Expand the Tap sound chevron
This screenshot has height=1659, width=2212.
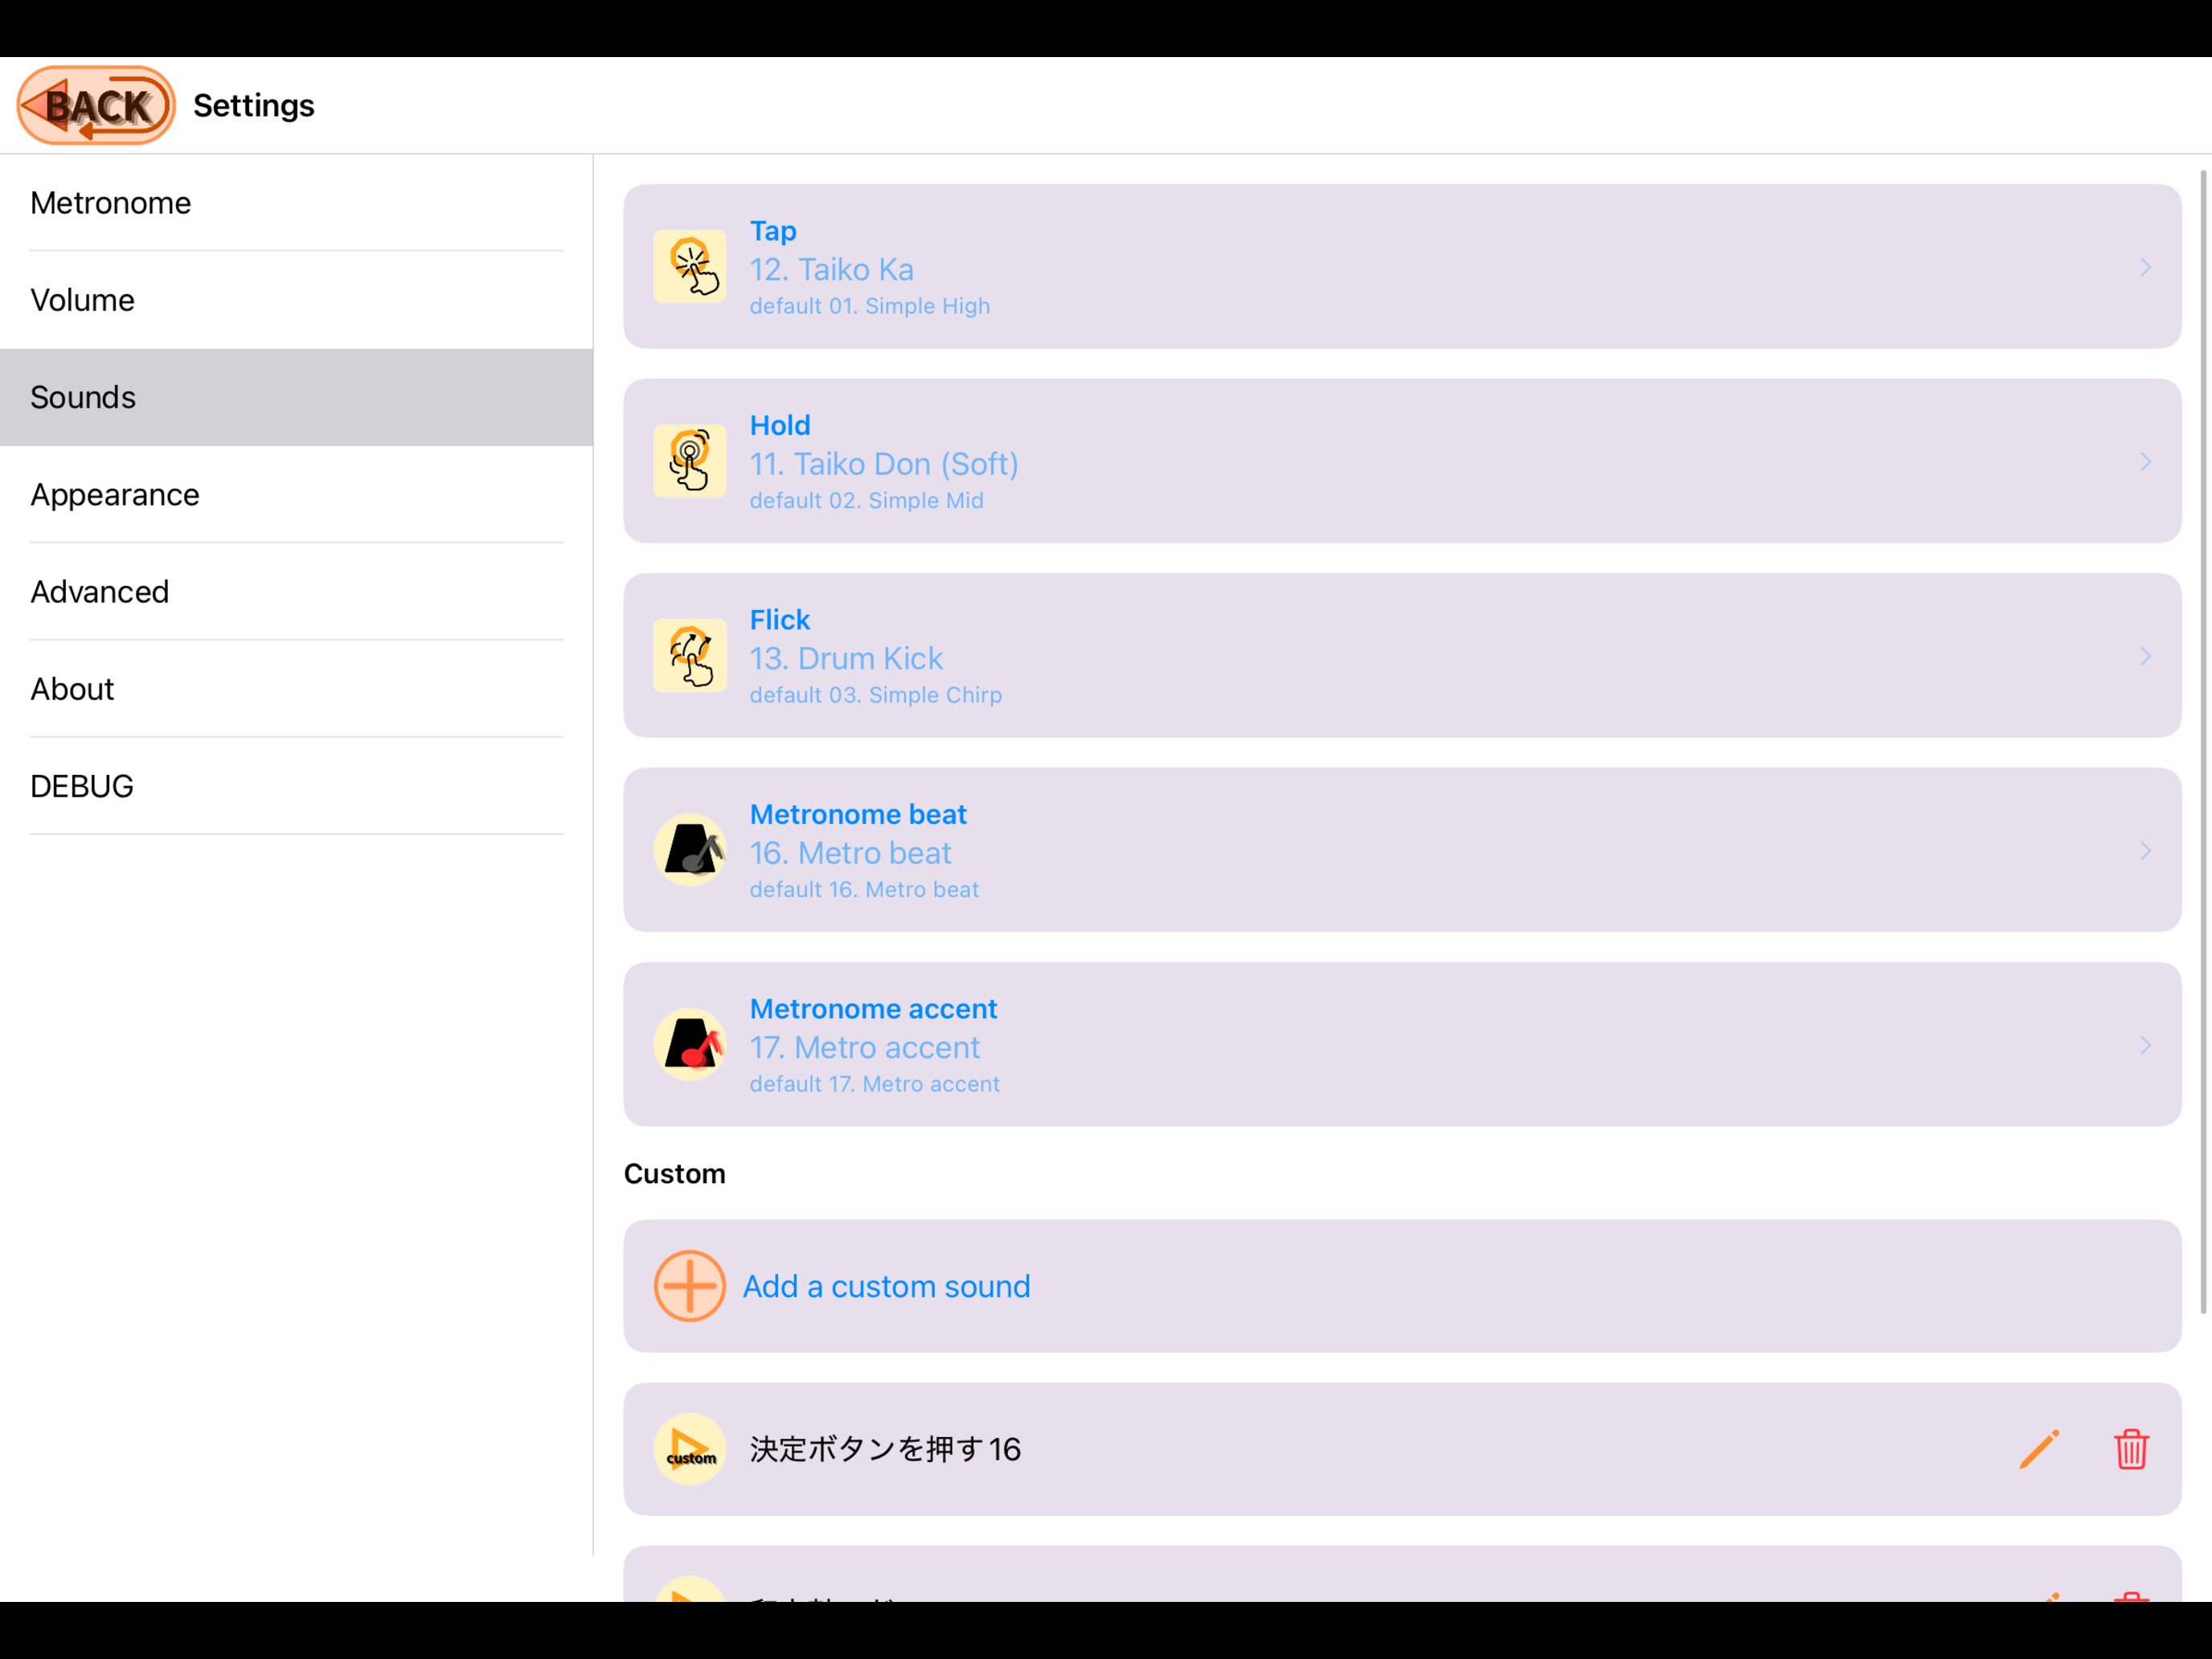(x=2145, y=267)
